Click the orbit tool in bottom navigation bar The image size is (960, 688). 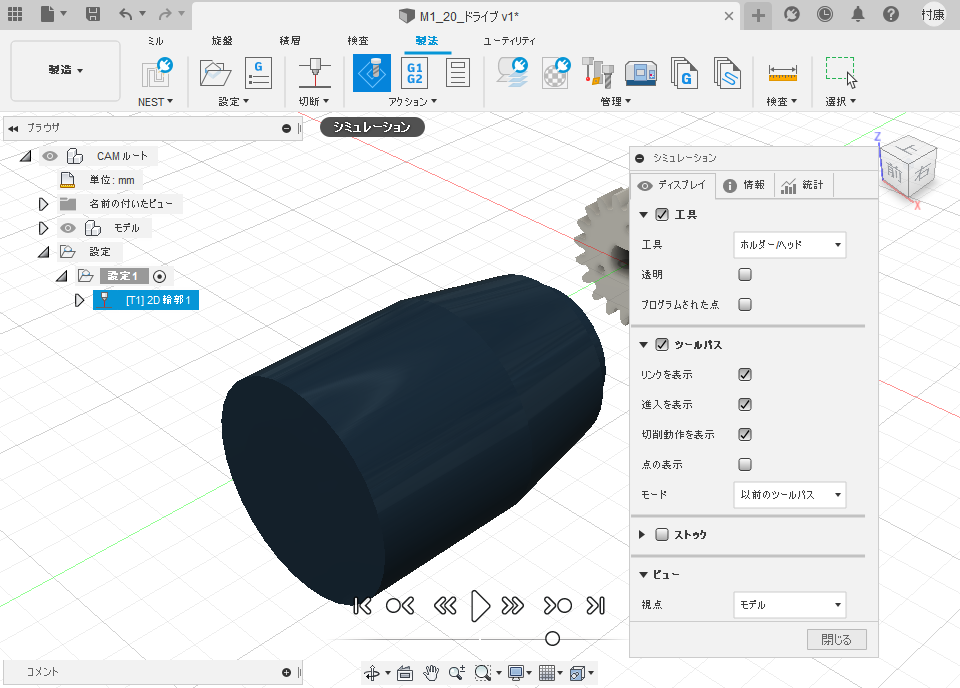coord(372,673)
